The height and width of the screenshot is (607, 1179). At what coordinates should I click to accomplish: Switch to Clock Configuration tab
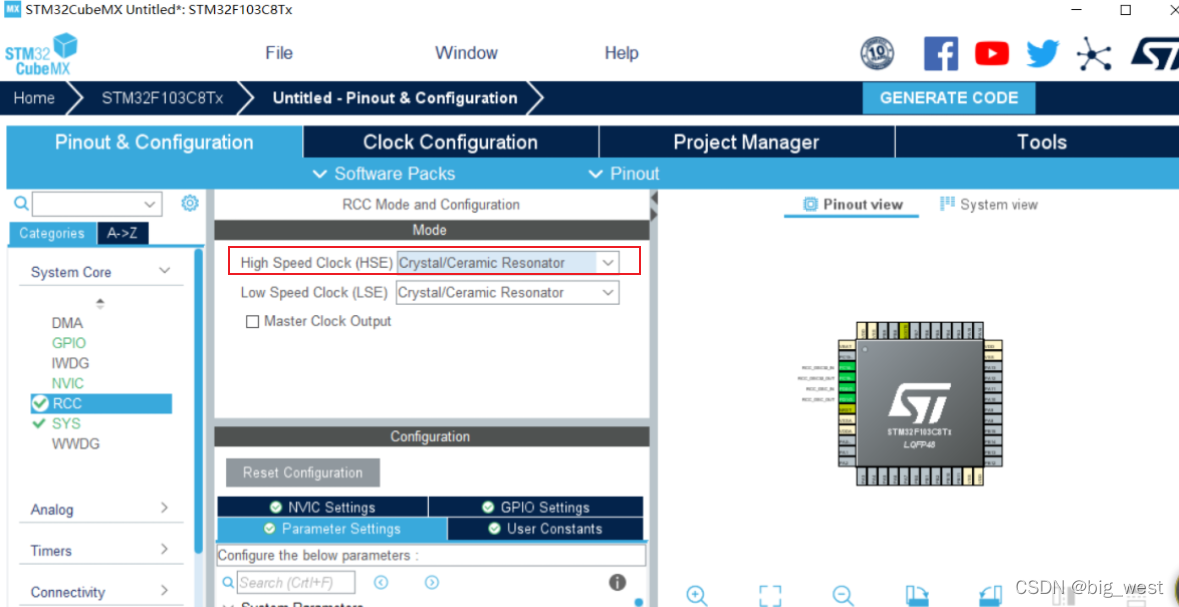[x=450, y=142]
